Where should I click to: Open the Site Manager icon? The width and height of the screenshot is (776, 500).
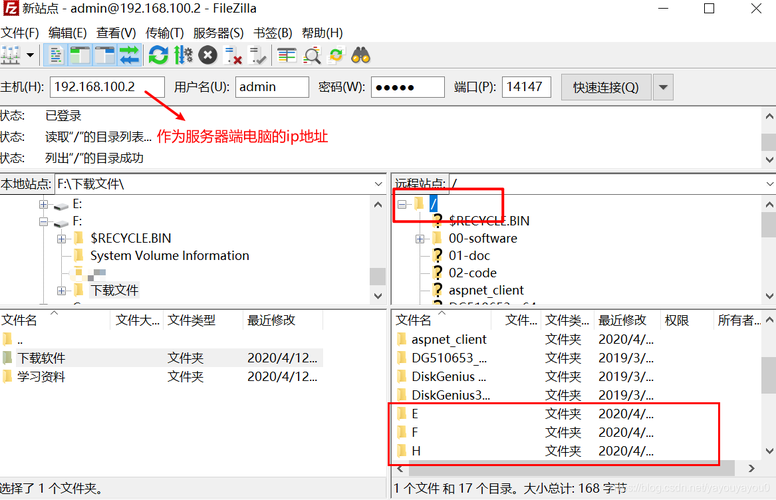tap(10, 55)
